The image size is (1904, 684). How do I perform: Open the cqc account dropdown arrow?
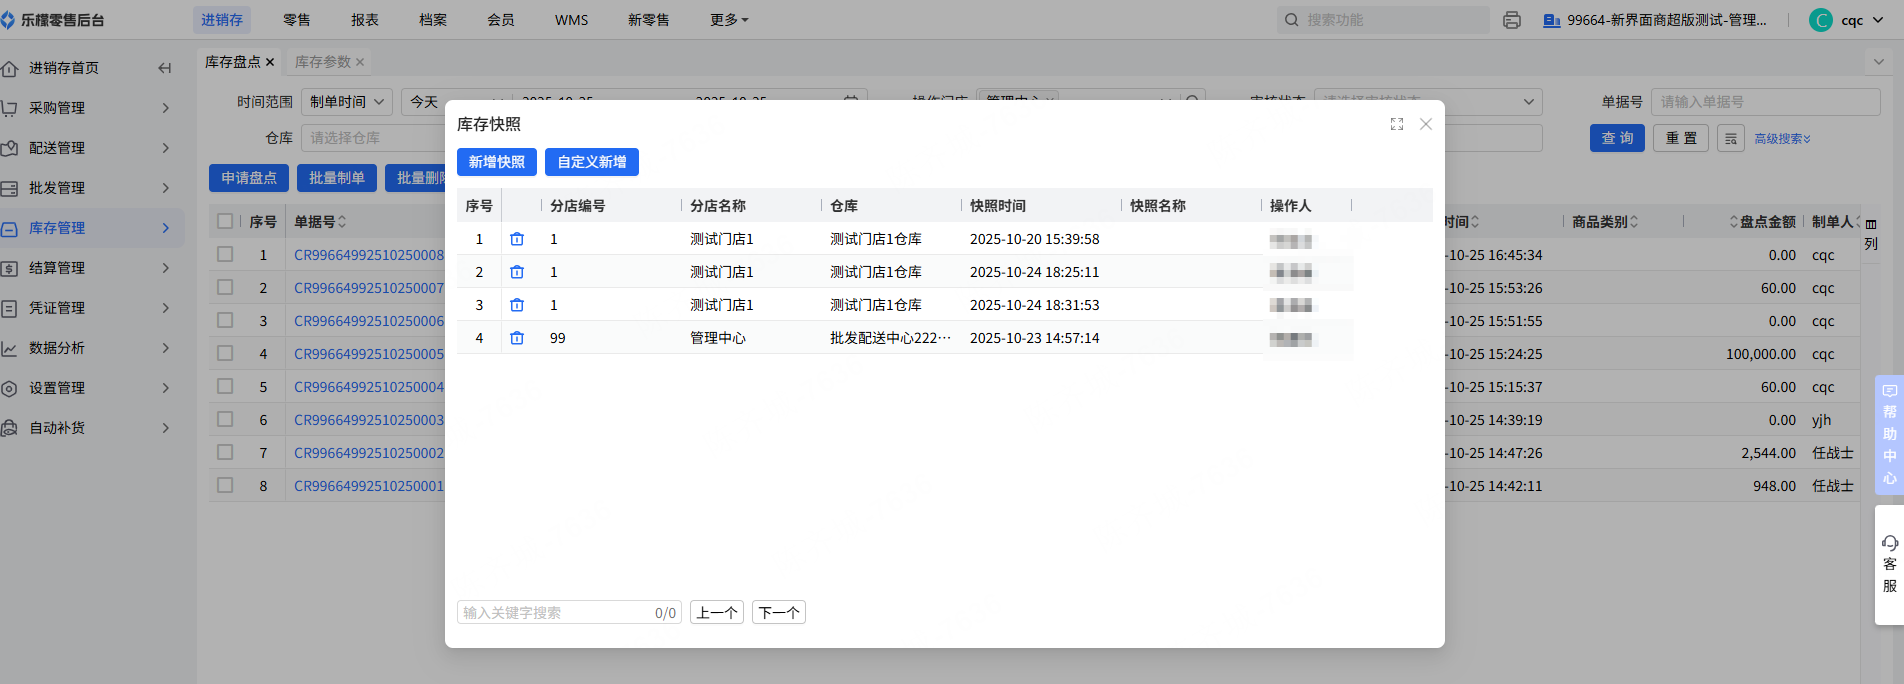(x=1878, y=20)
